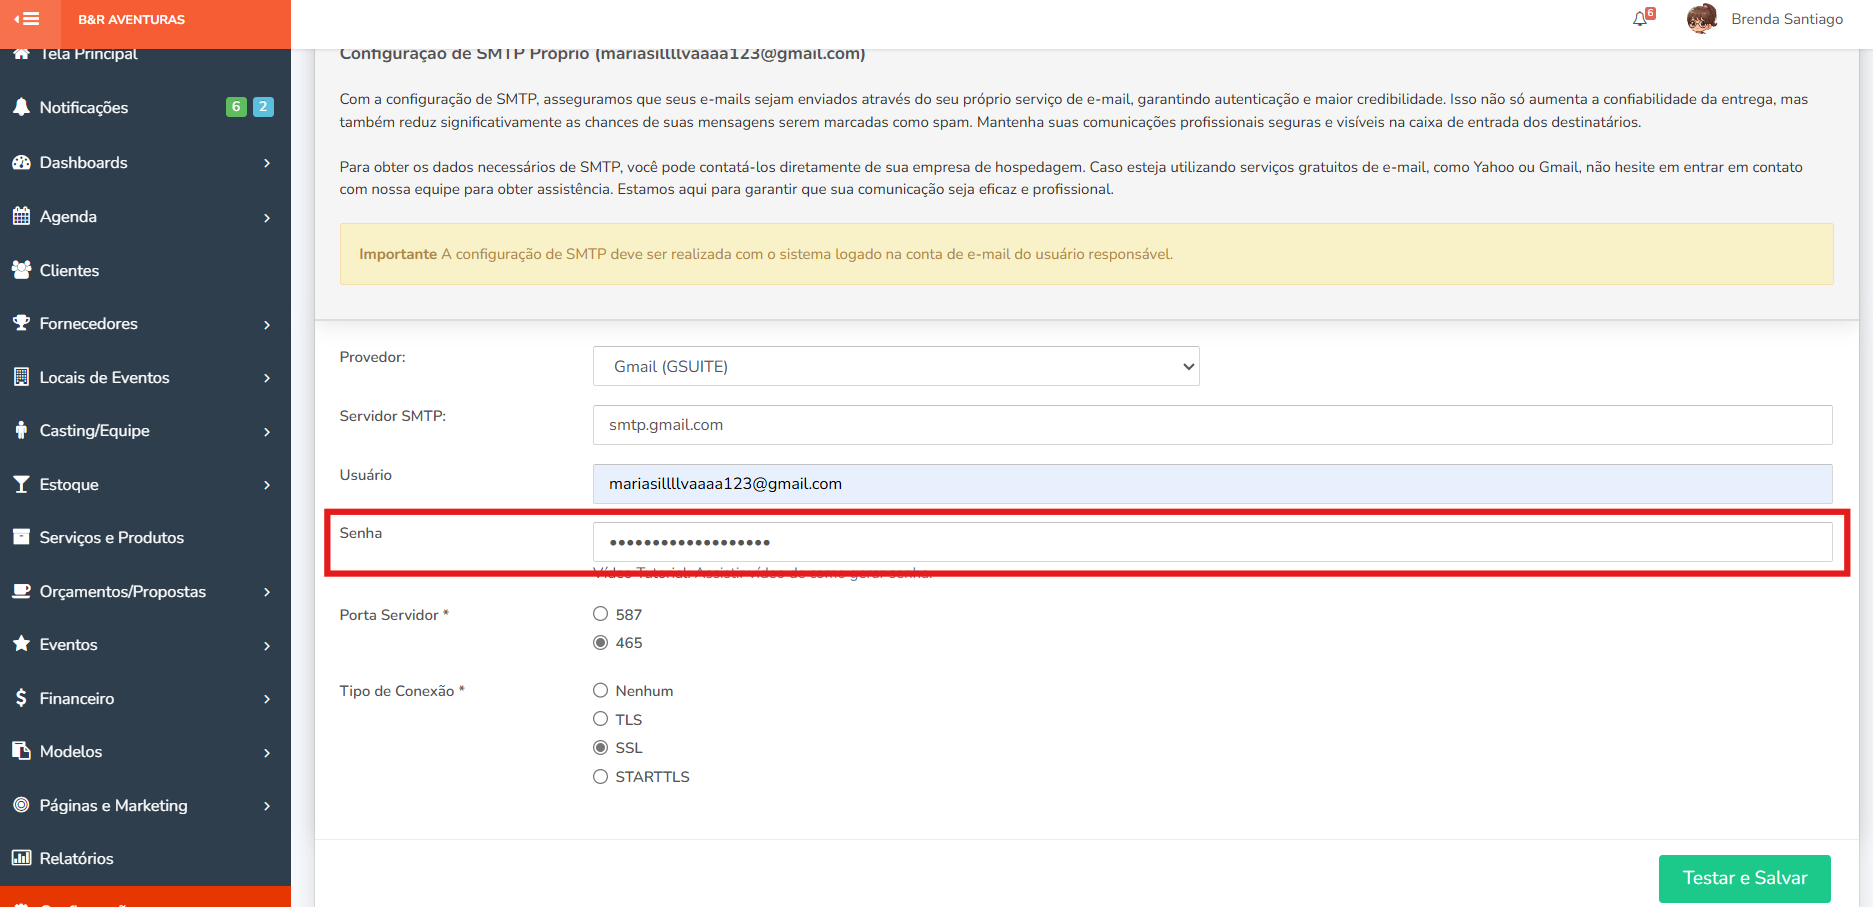This screenshot has width=1873, height=907.
Task: Expand the Agenda submenu chevron
Action: click(267, 217)
